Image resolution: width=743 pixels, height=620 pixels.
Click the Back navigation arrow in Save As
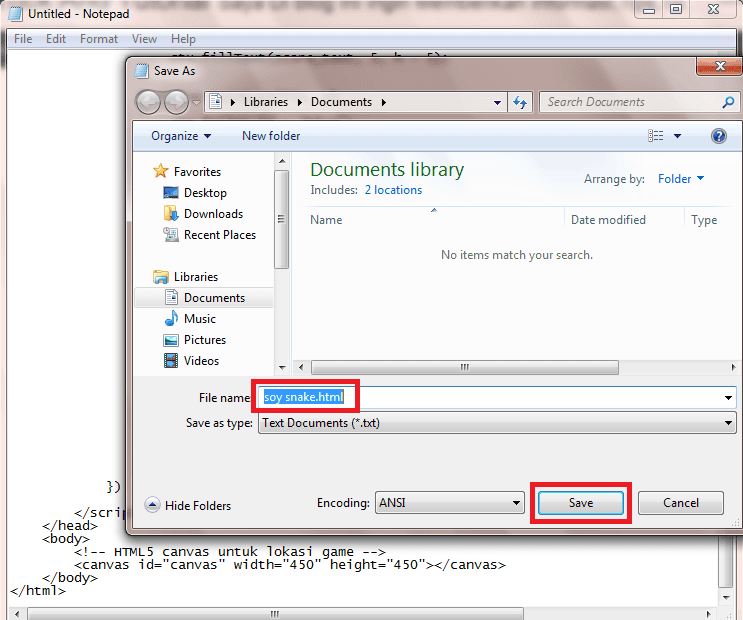tap(148, 102)
